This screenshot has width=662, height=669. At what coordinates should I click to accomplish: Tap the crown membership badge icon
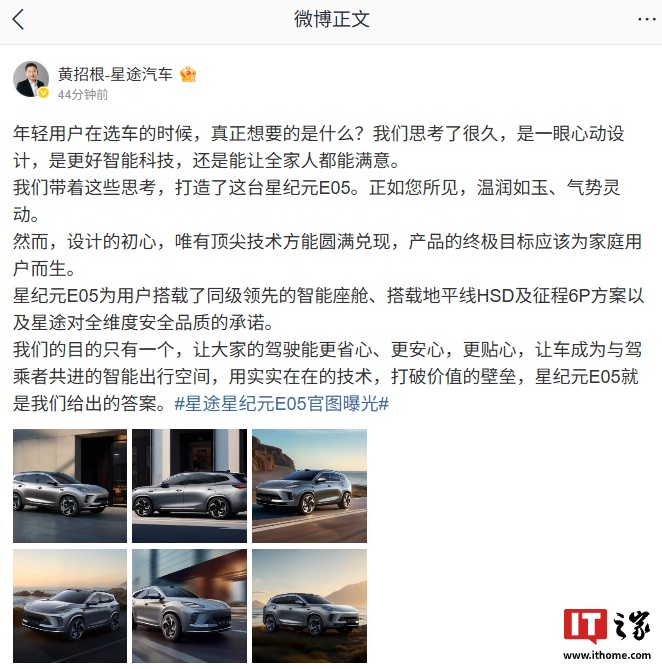point(188,75)
